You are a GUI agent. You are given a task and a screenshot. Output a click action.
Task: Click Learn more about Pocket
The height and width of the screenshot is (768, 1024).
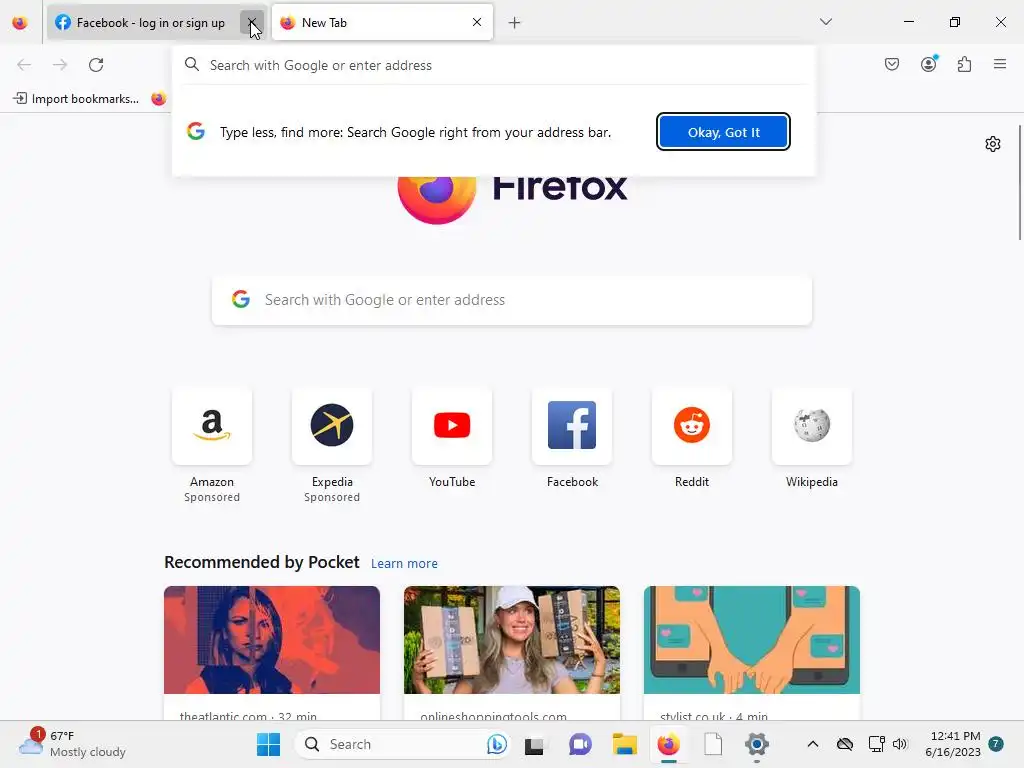(x=404, y=564)
